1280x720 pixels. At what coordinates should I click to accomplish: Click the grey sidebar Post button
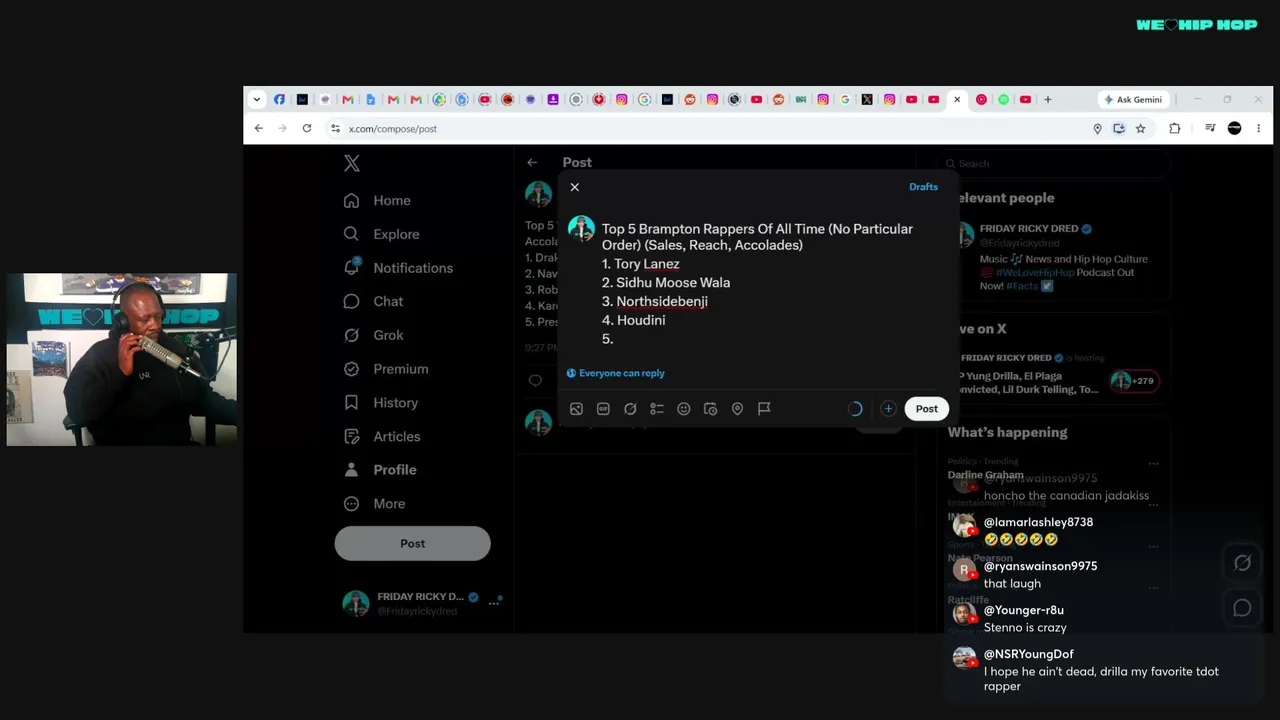(413, 543)
